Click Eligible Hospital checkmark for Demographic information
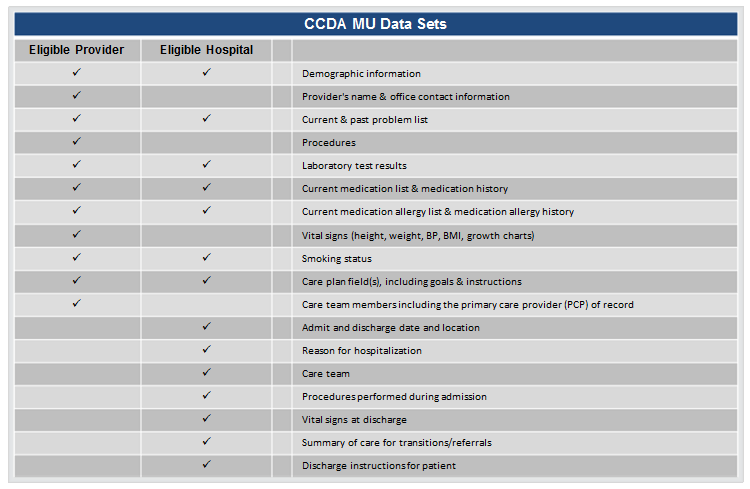Viewport: 750px width, 489px height. (206, 73)
